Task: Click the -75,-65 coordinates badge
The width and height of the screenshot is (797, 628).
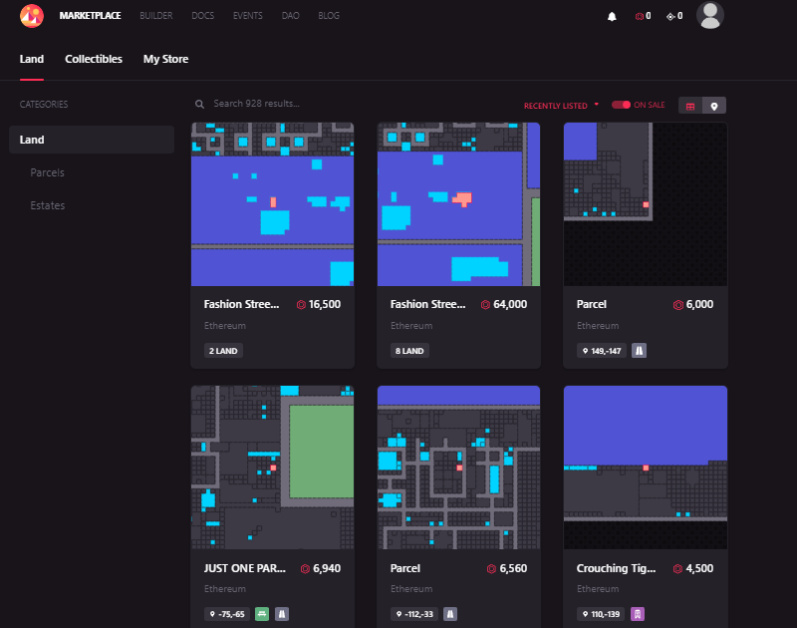Action: point(227,614)
